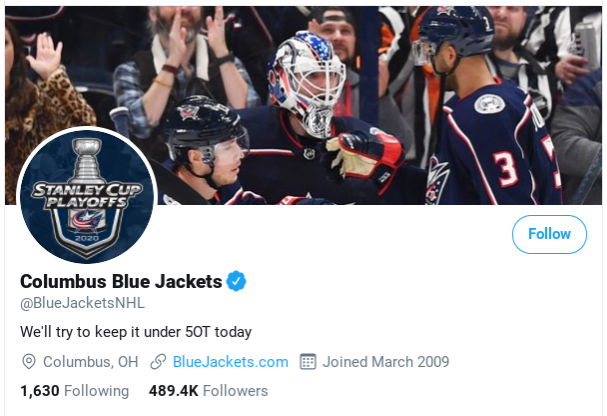This screenshot has width=607, height=416.
Task: Click the location pin icon
Action: (29, 362)
